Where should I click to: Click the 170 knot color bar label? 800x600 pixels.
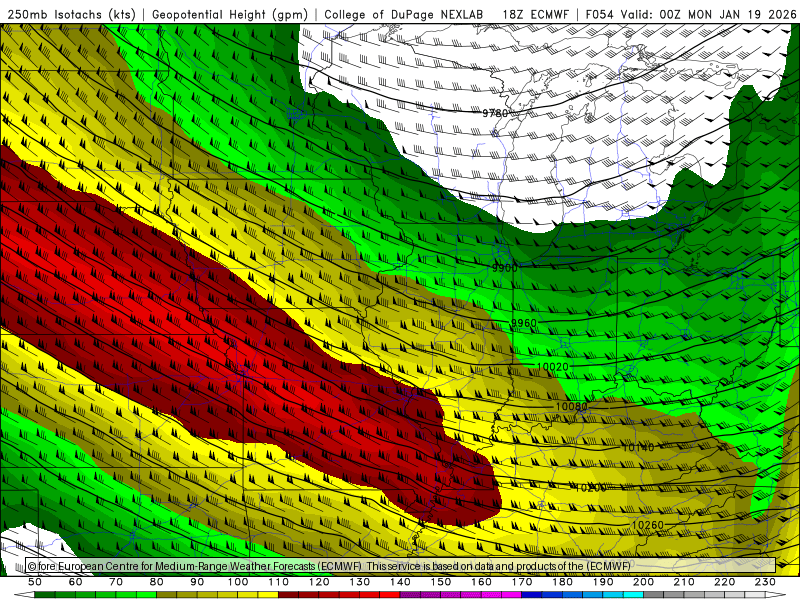coord(522,582)
